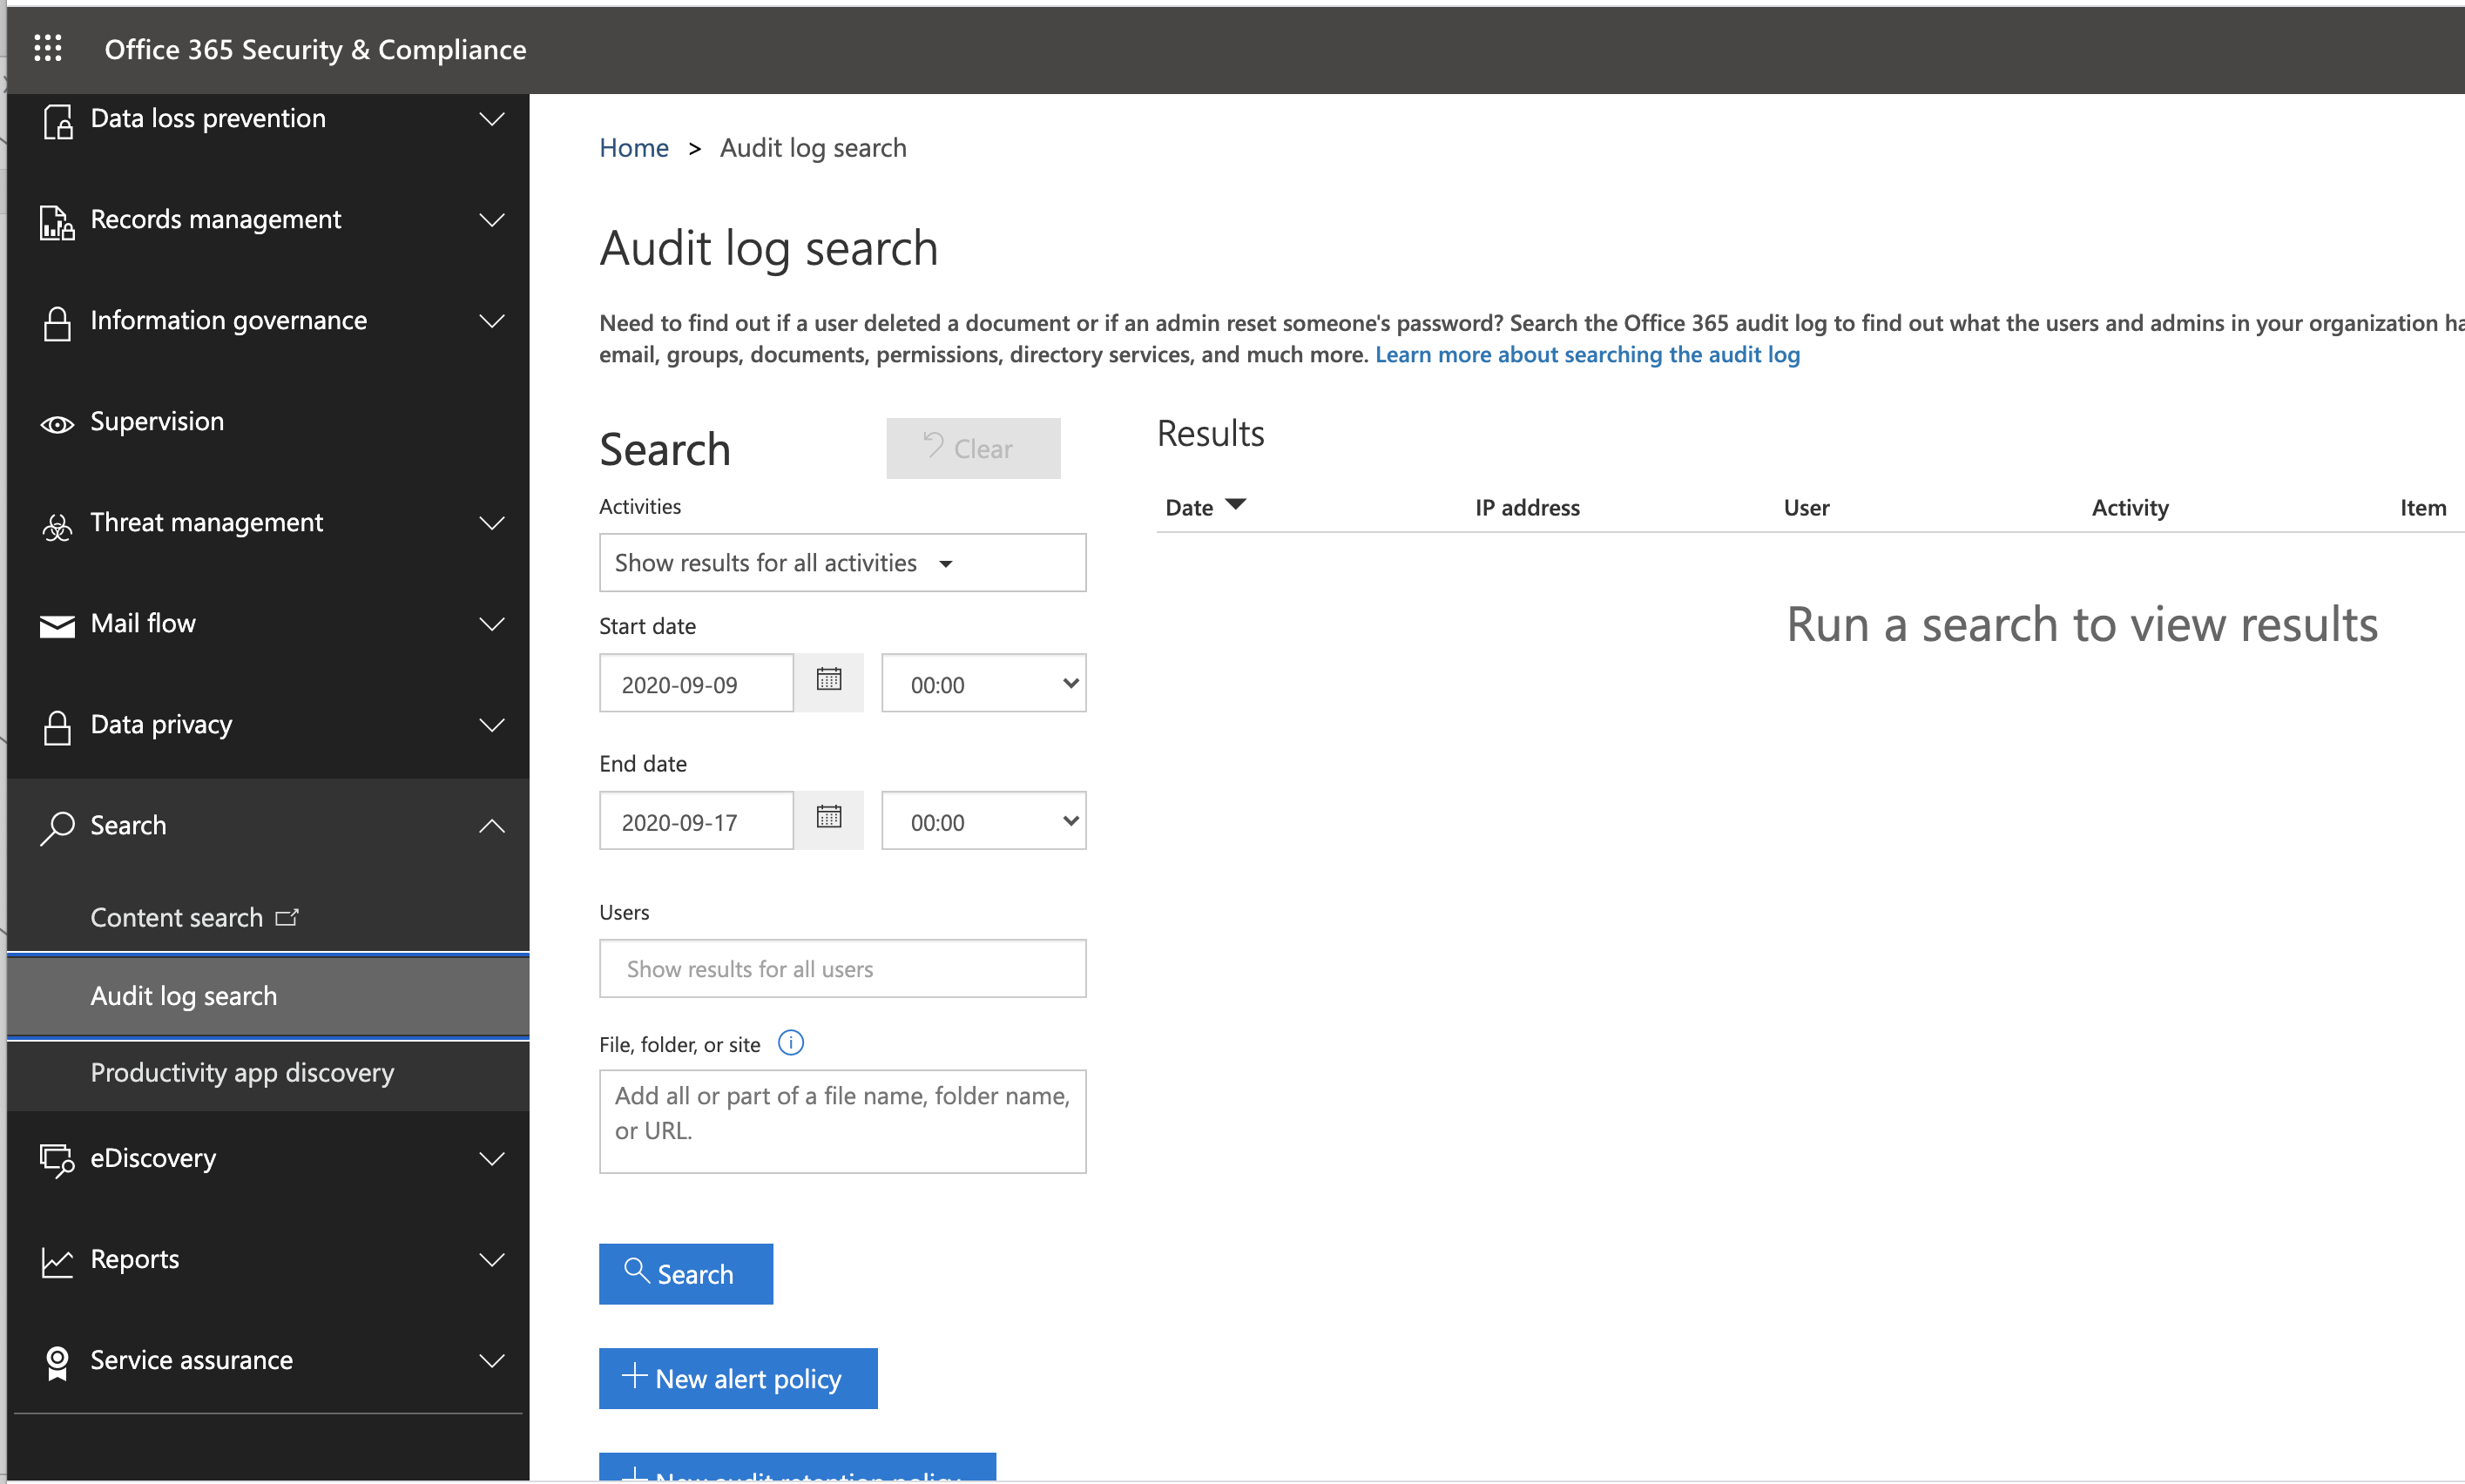This screenshot has width=2465, height=1484.
Task: Click the Threat management biohazard icon
Action: [x=57, y=525]
